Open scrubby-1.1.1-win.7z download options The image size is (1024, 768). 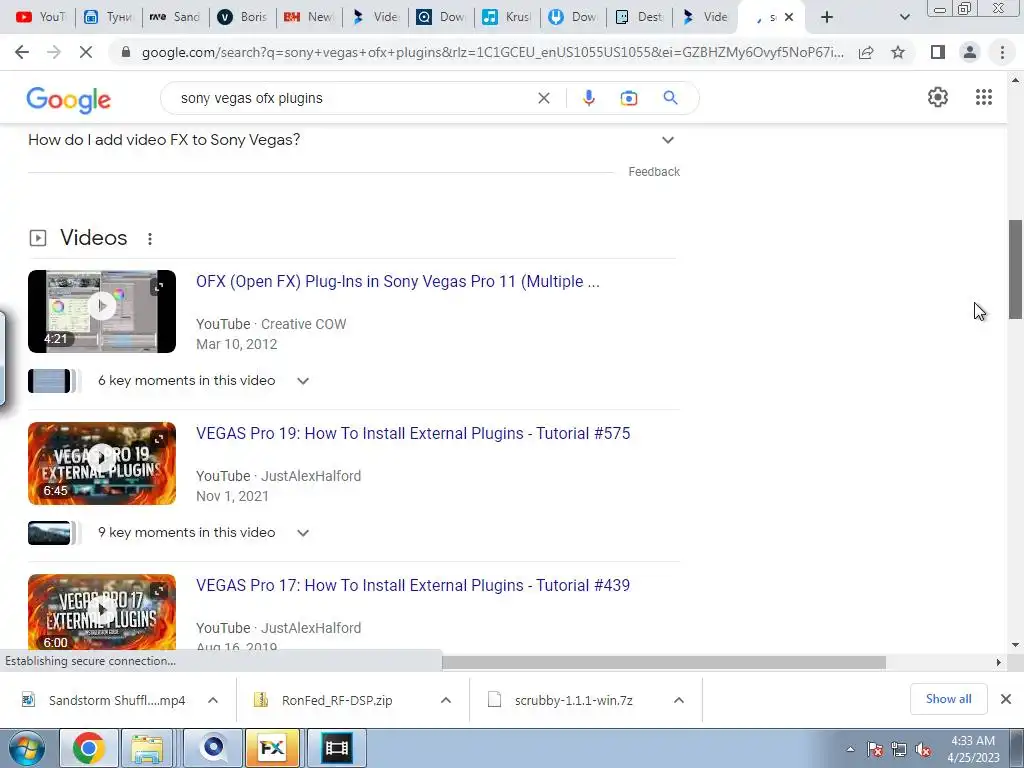point(679,700)
